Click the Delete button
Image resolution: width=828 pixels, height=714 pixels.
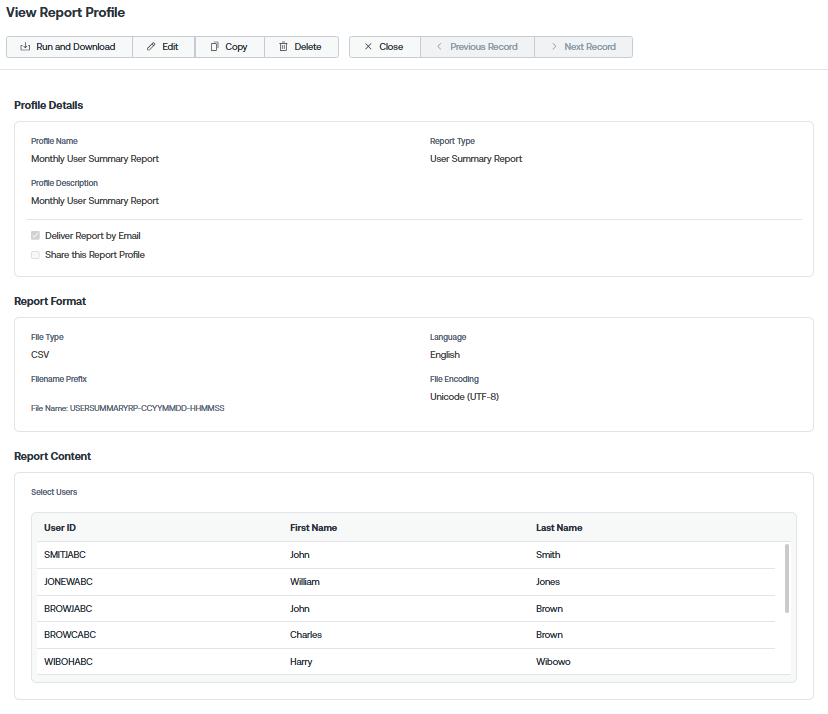point(302,47)
